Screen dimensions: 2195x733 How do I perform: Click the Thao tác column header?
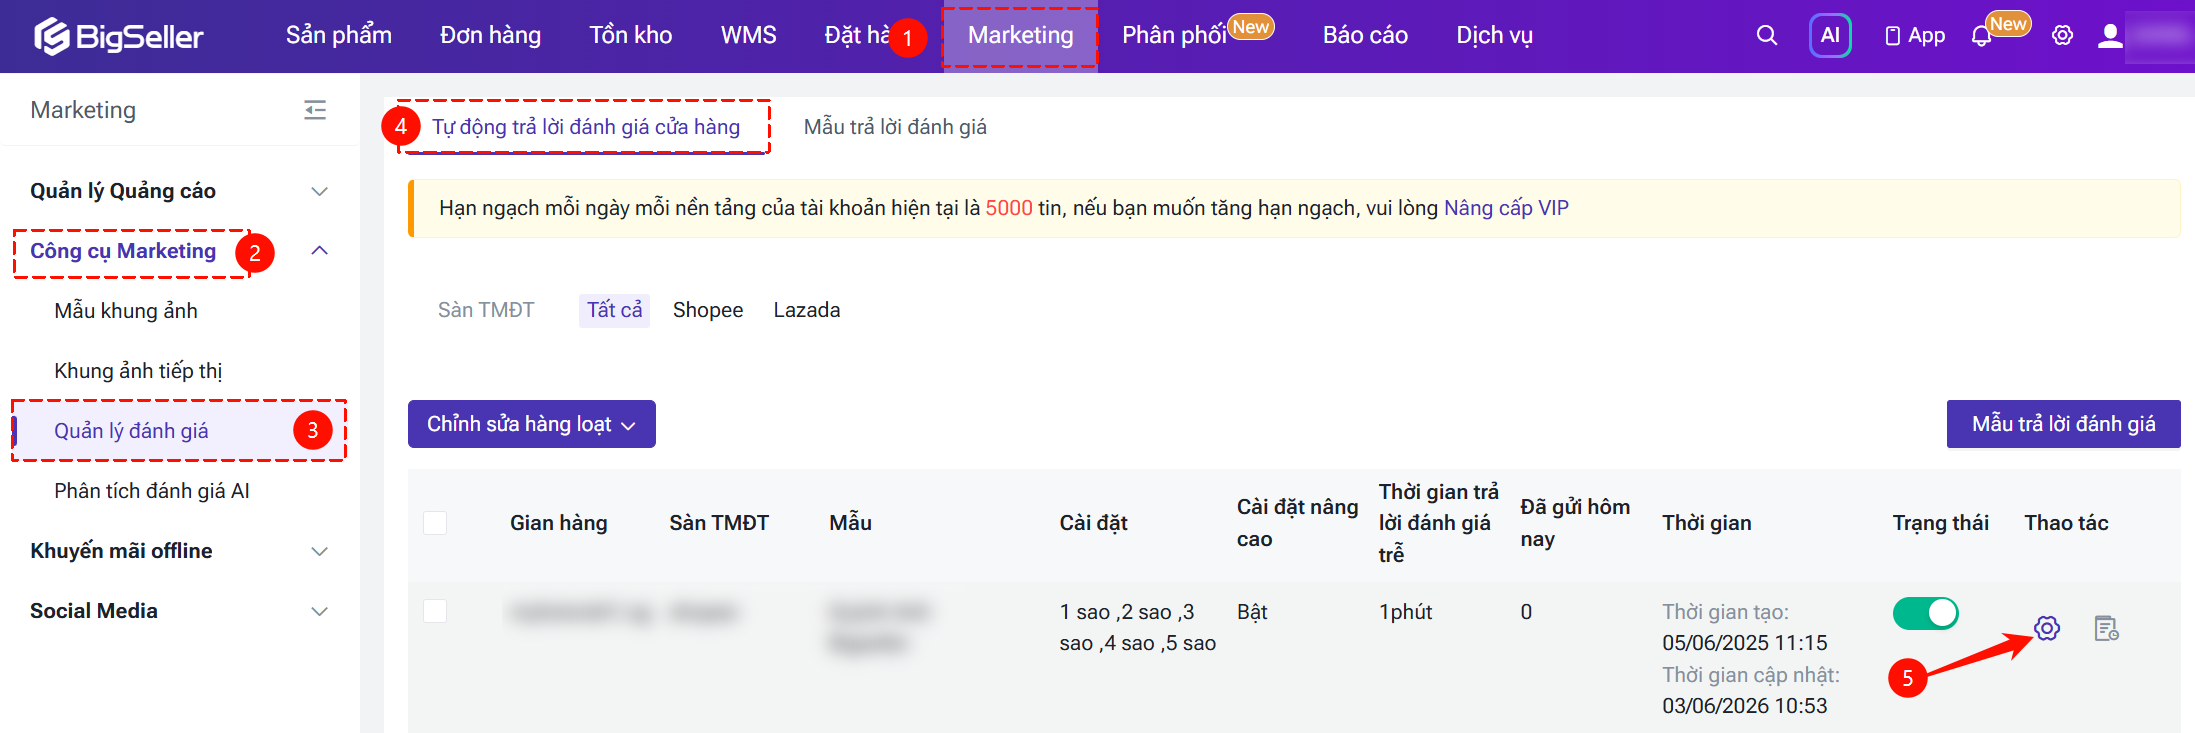coord(2066,523)
